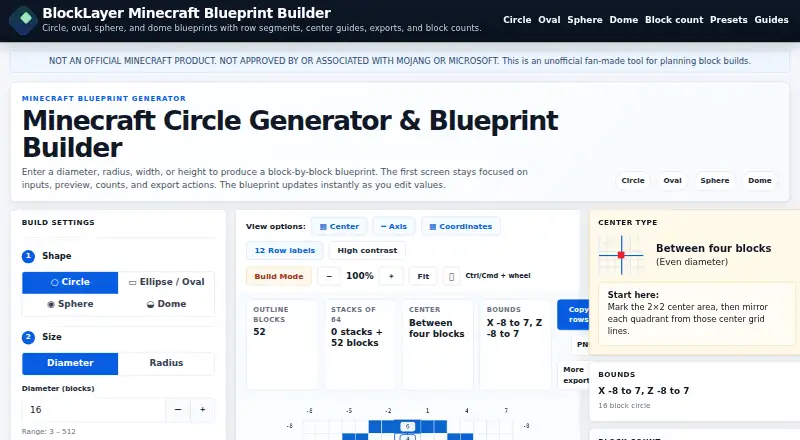Viewport: 800px width, 440px height.
Task: Toggle the Coordinates view option
Action: pos(461,227)
